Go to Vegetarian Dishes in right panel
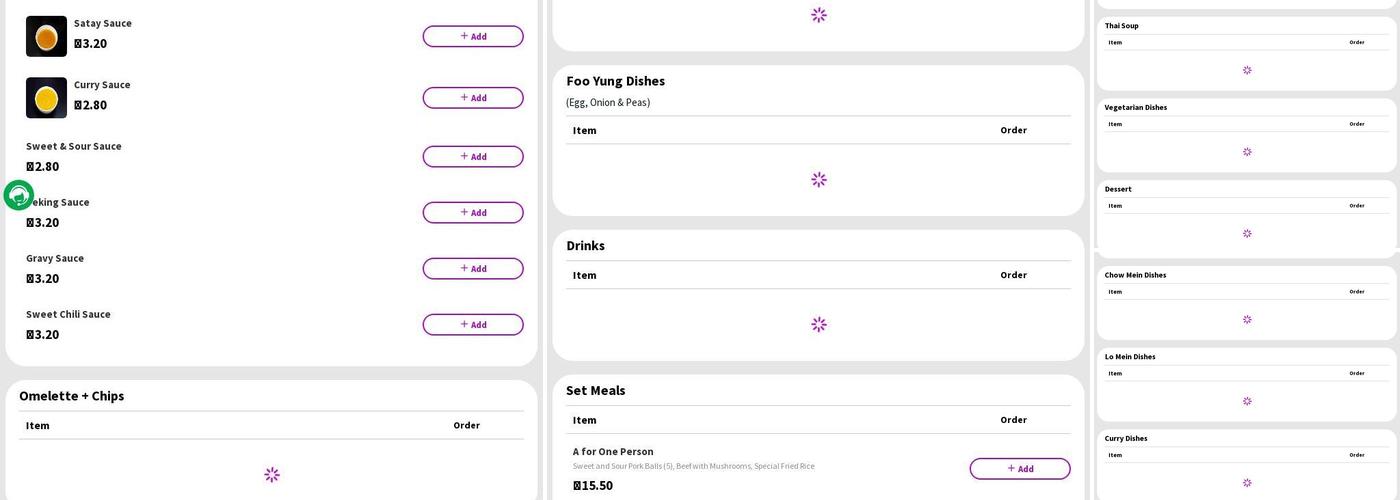Screen dimensions: 1400x500 [1135, 107]
